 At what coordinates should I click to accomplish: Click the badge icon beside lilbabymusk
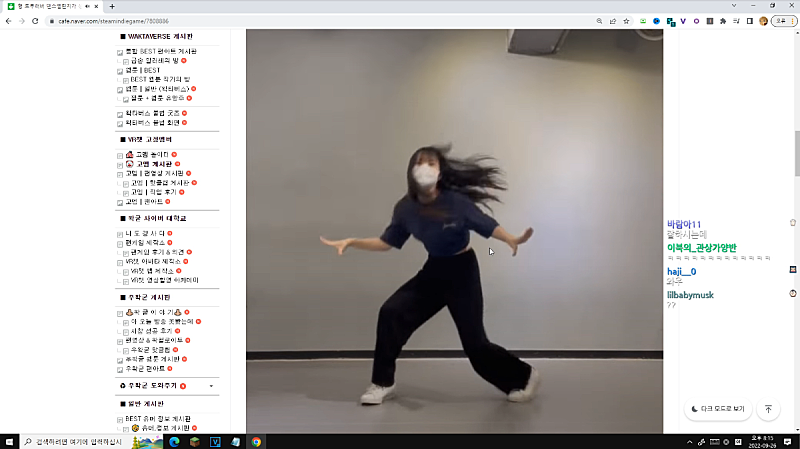[793, 293]
